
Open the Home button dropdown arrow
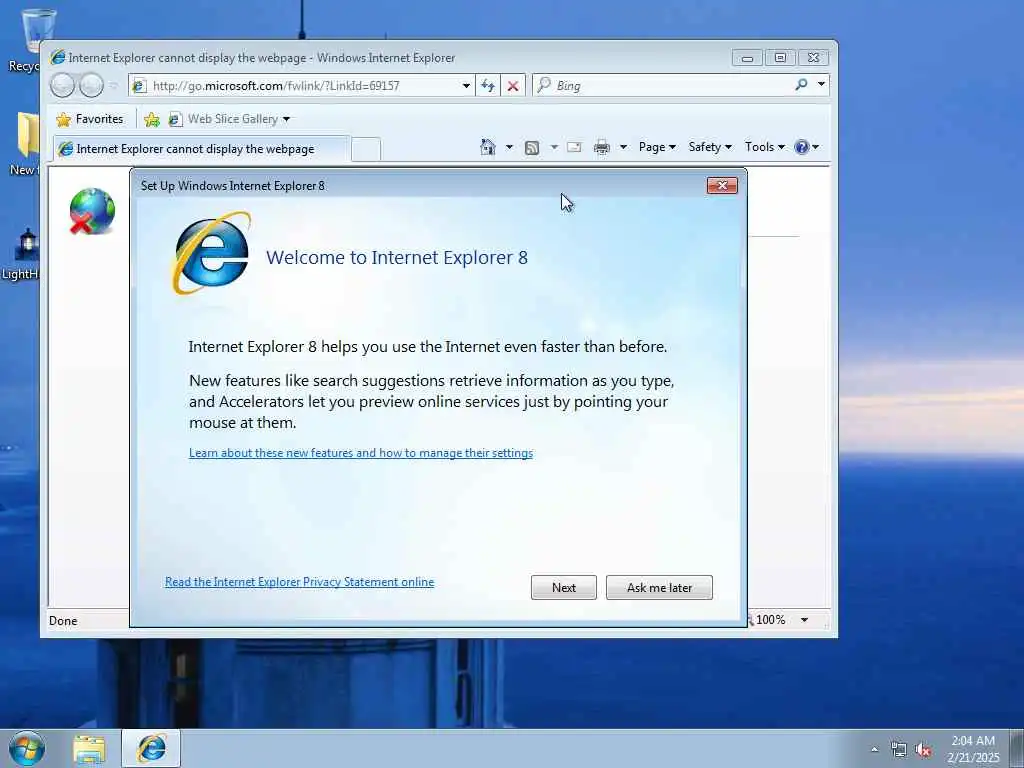[509, 147]
